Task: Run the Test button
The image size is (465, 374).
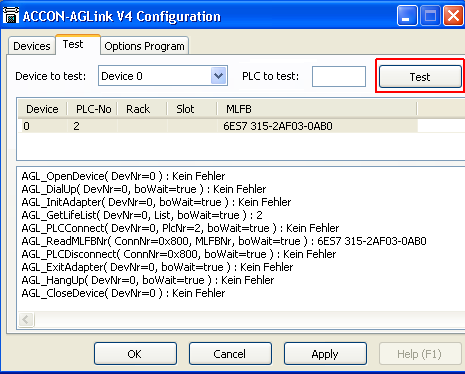Action: [x=420, y=77]
